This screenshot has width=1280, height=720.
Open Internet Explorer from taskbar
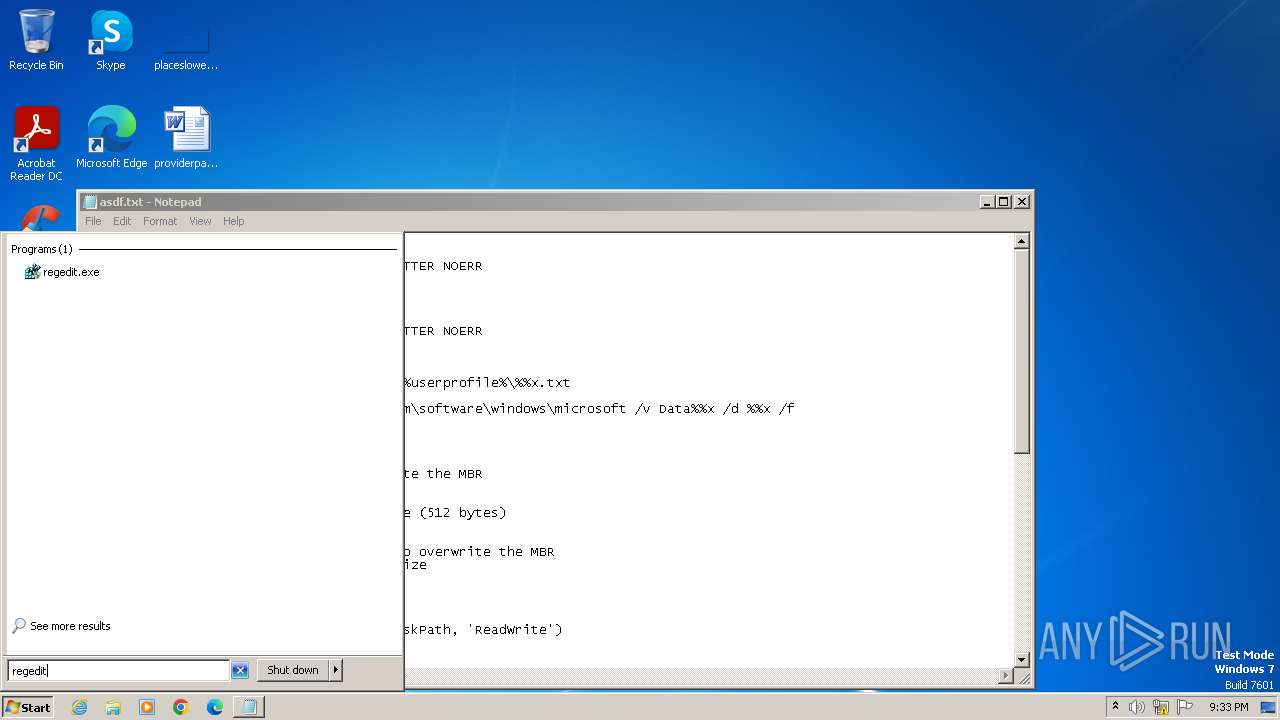pos(80,707)
